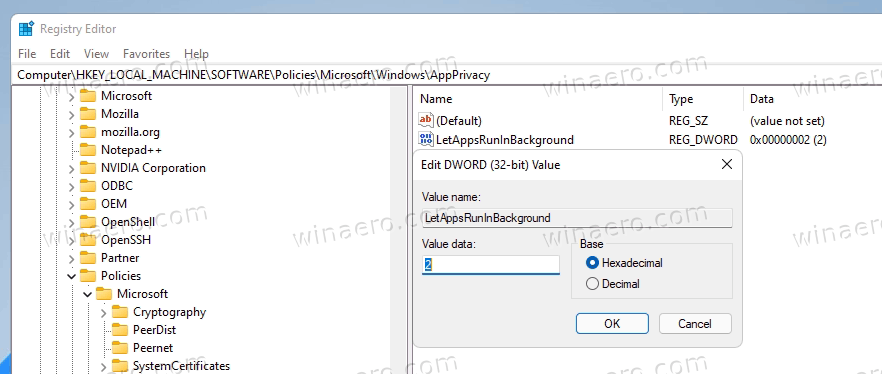Select the NVIDIA Corporation folder icon

[x=87, y=168]
